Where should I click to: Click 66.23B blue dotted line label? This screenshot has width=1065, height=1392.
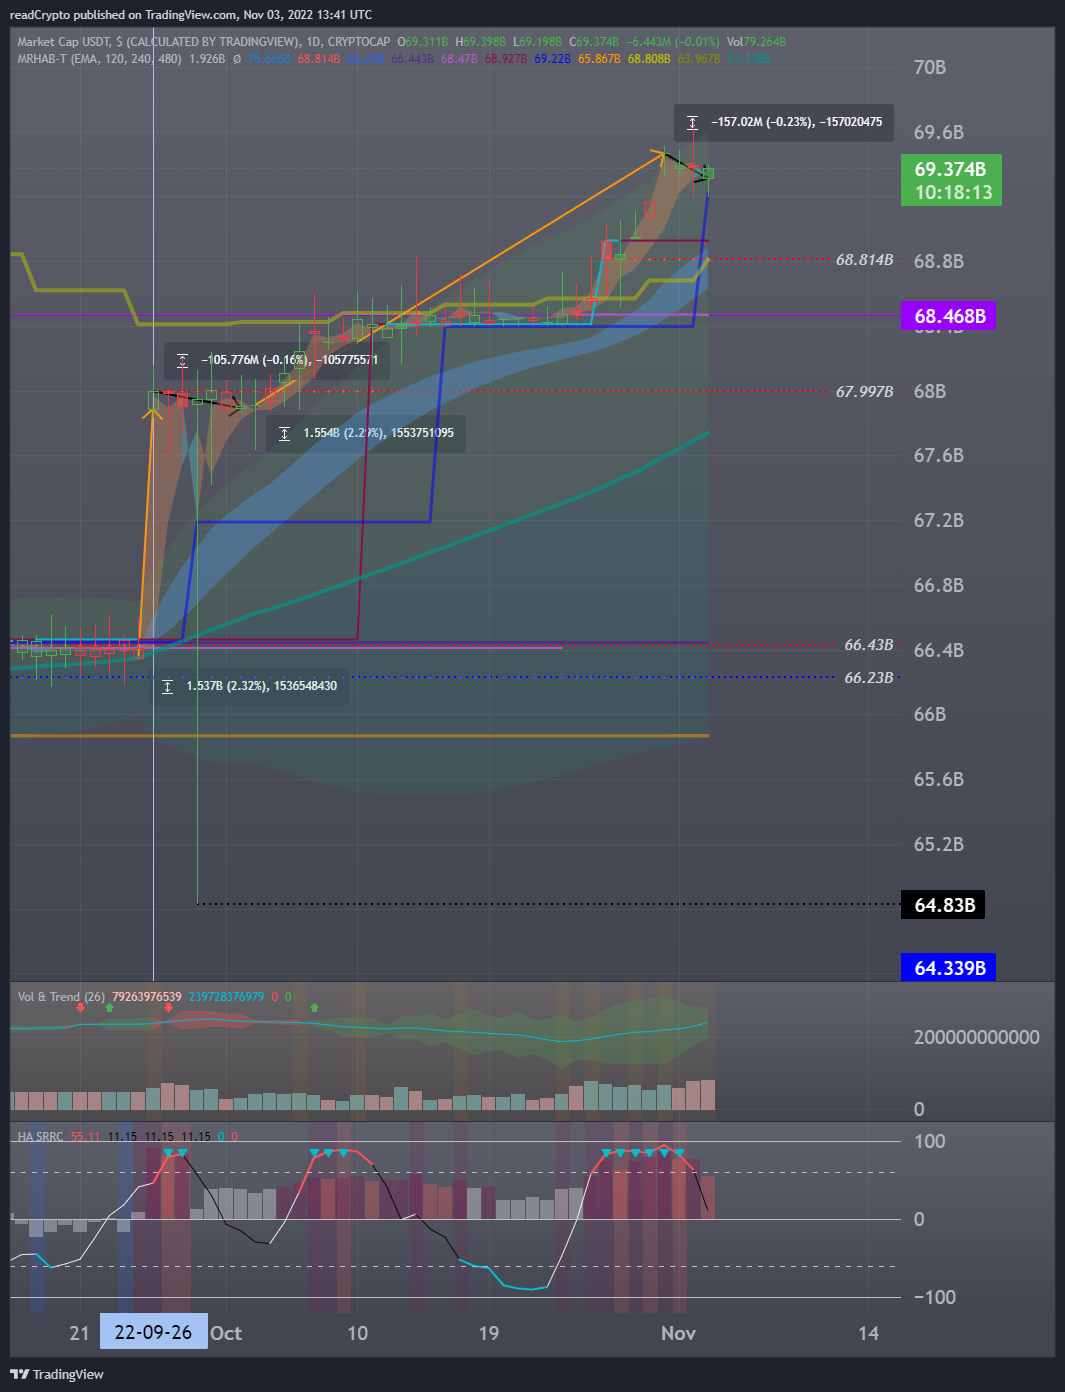coord(868,677)
